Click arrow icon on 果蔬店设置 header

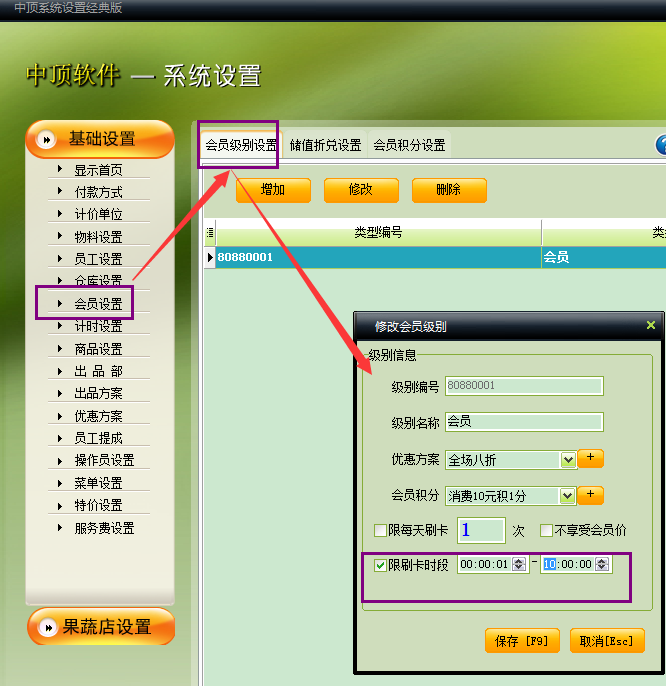point(47,627)
